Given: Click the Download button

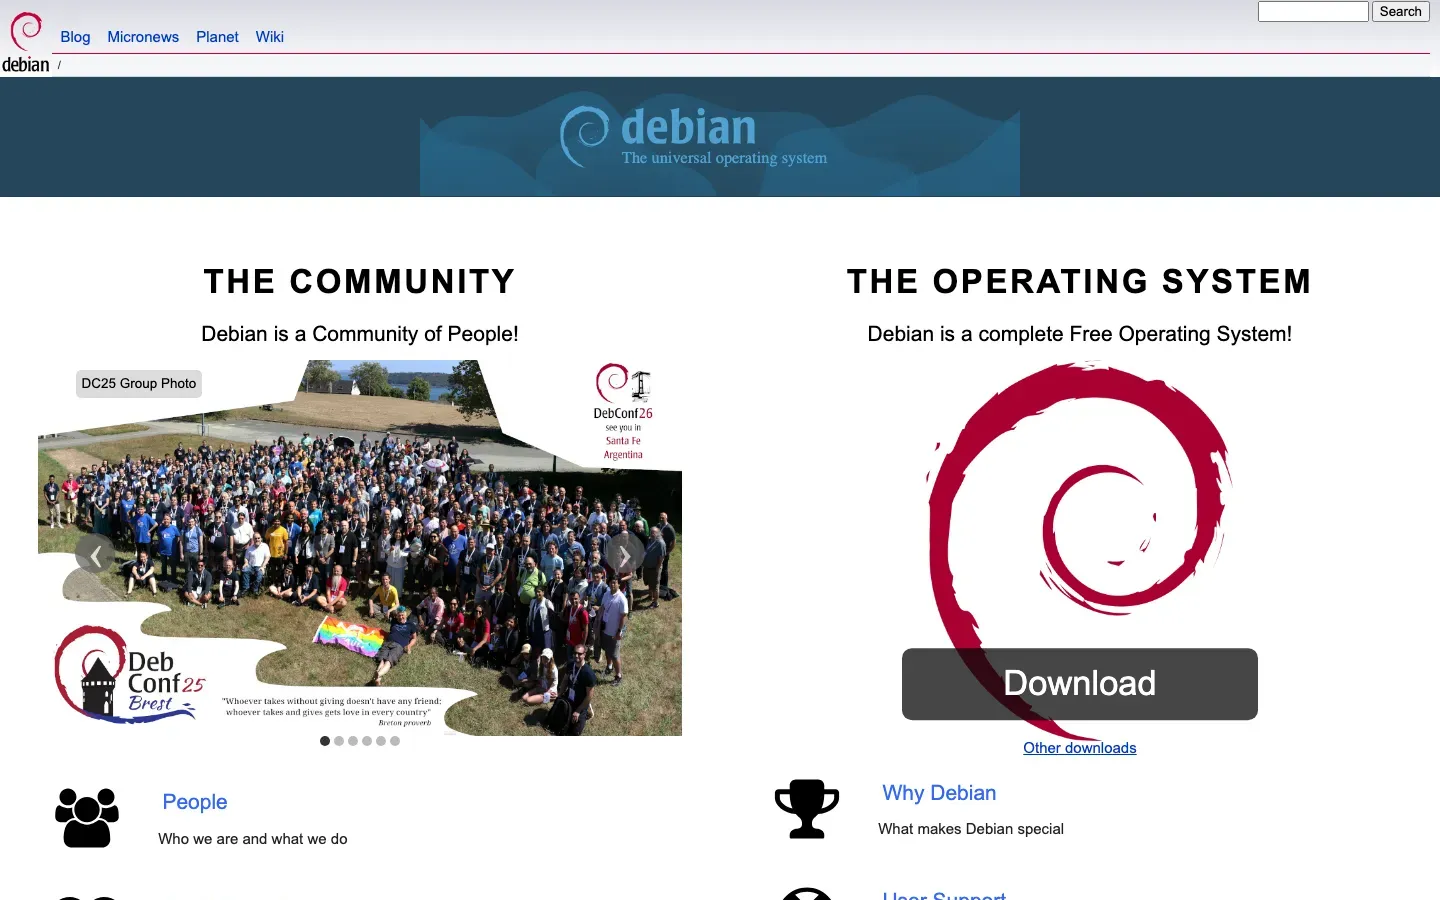Looking at the screenshot, I should pos(1080,684).
